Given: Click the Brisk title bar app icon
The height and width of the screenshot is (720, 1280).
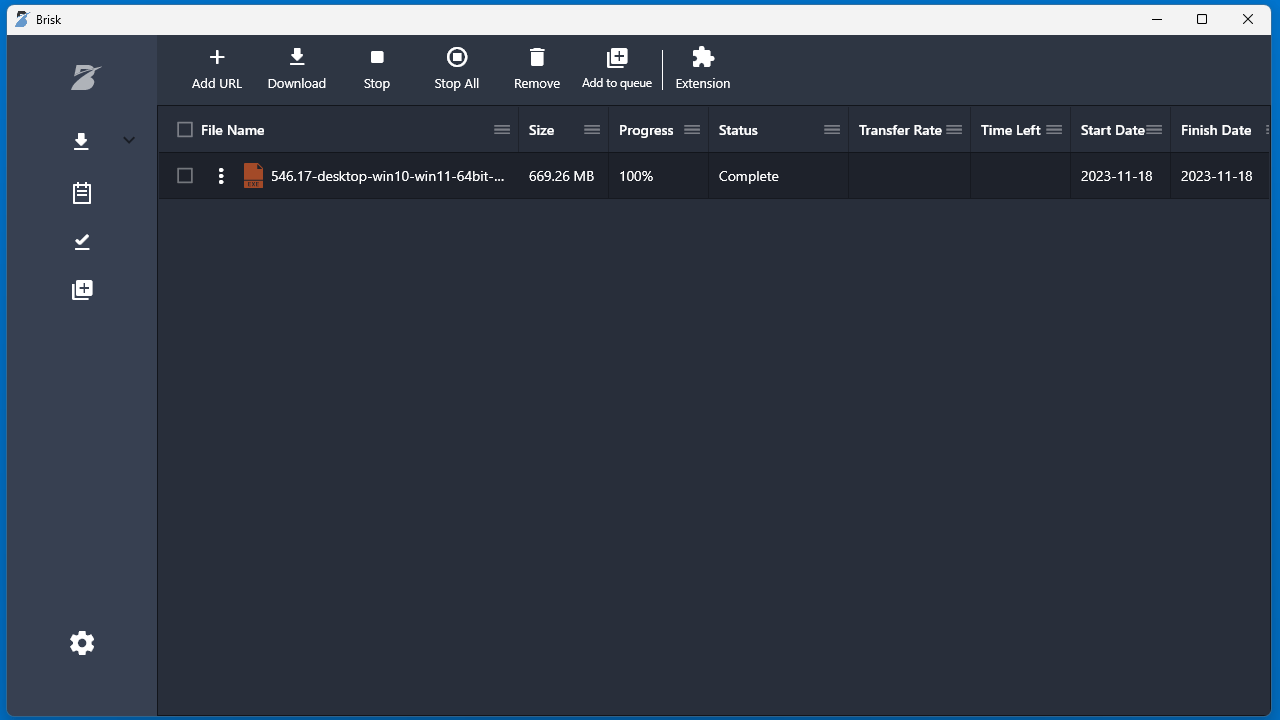Looking at the screenshot, I should click(22, 19).
